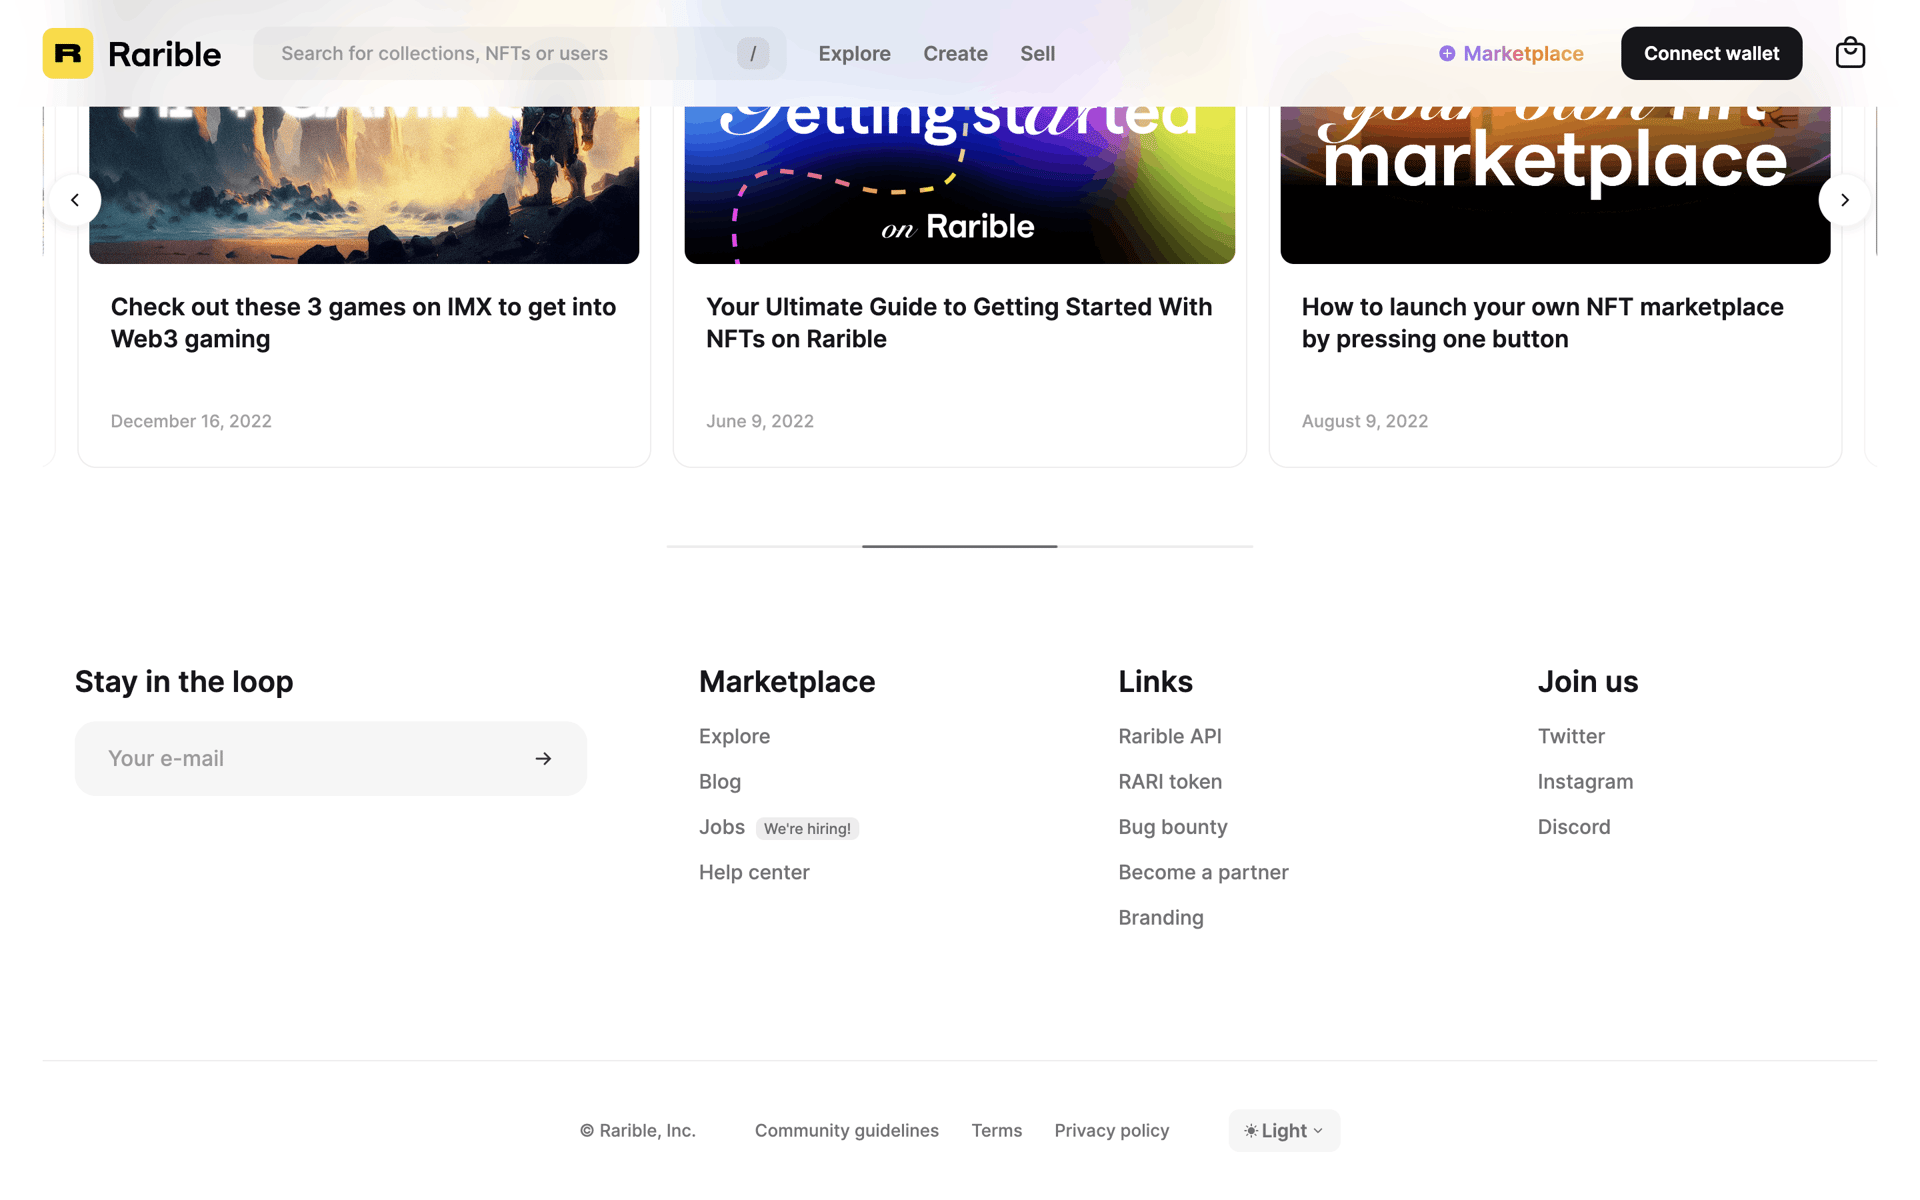Open footer Blog link

720,782
